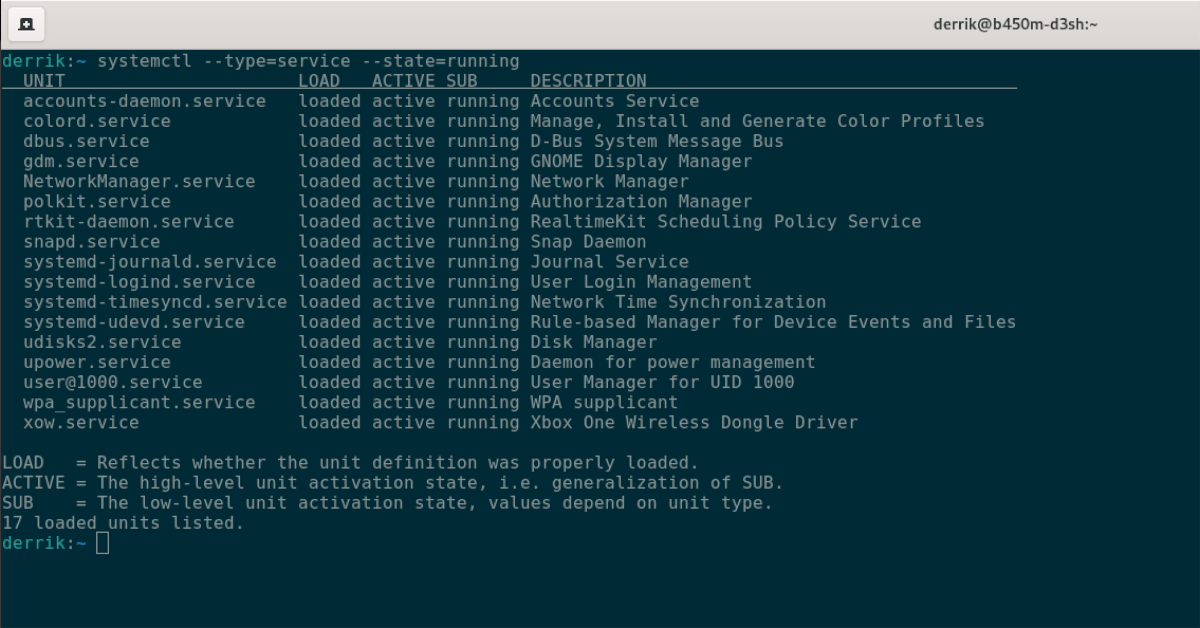Select the Snap Daemon description
This screenshot has height=628, width=1200.
tap(588, 241)
